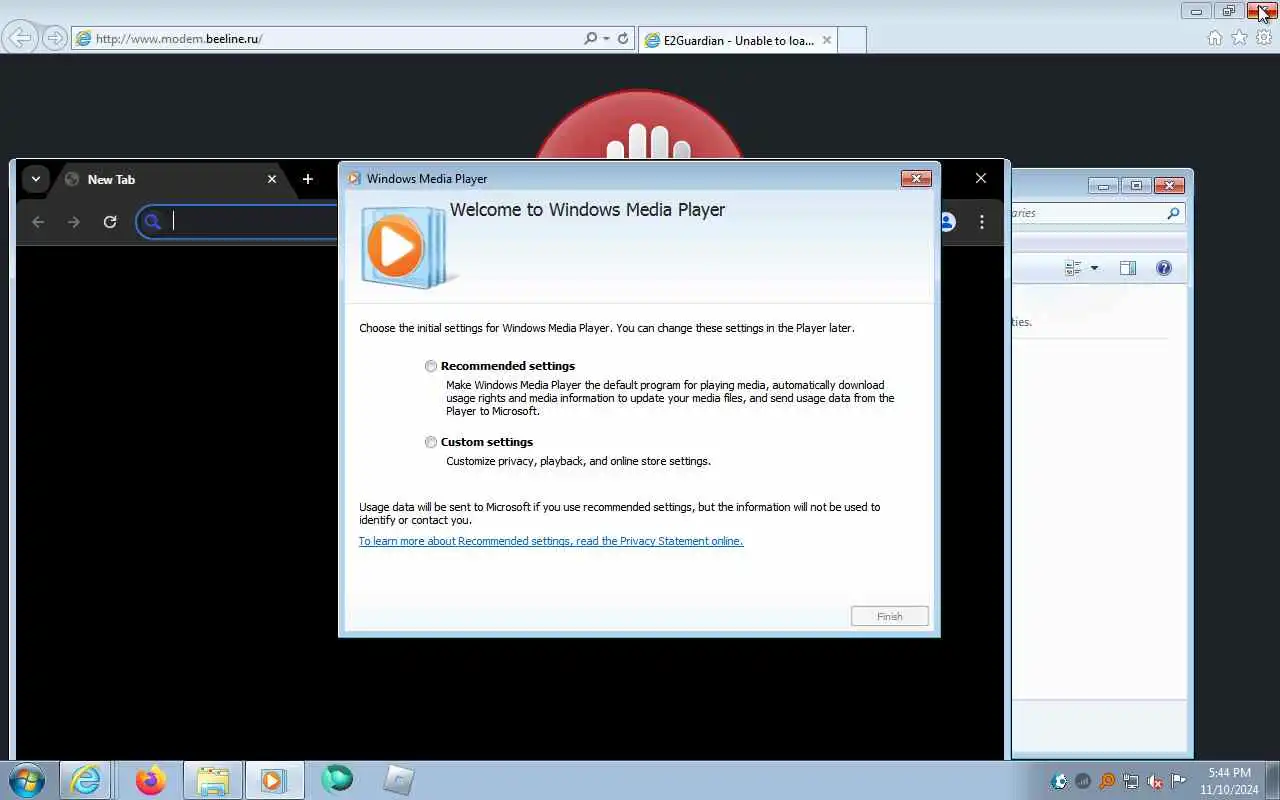
Task: Click the taskbar clock 5:44 PM
Action: coord(1229,773)
